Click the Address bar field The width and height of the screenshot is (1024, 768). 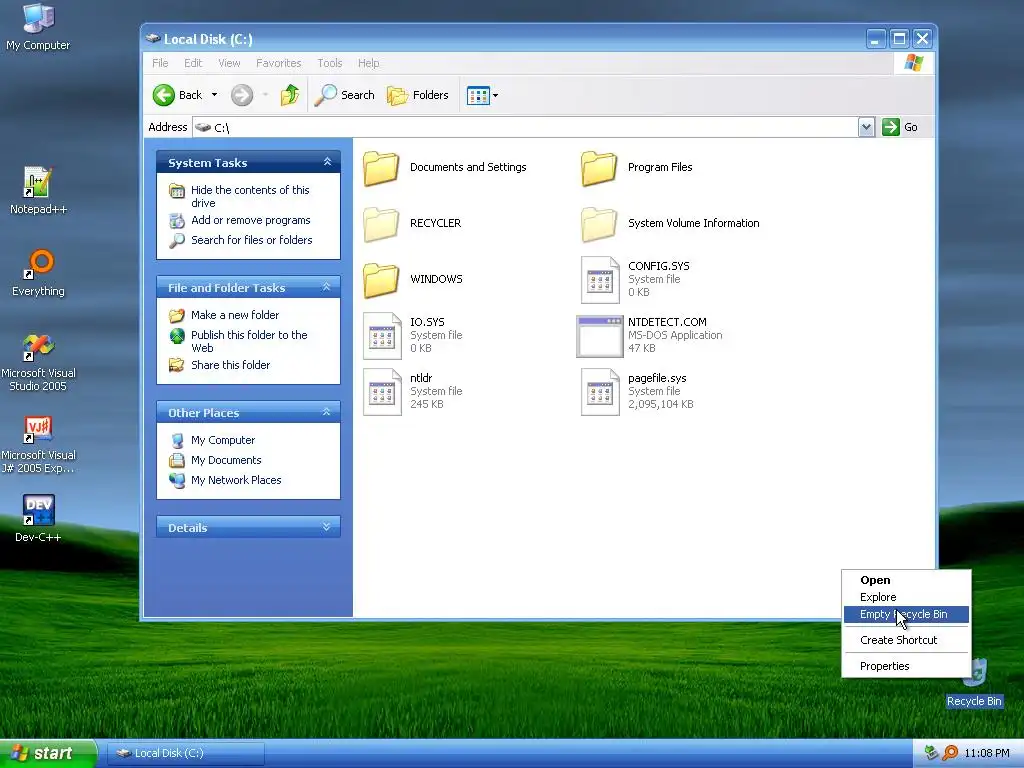point(526,127)
